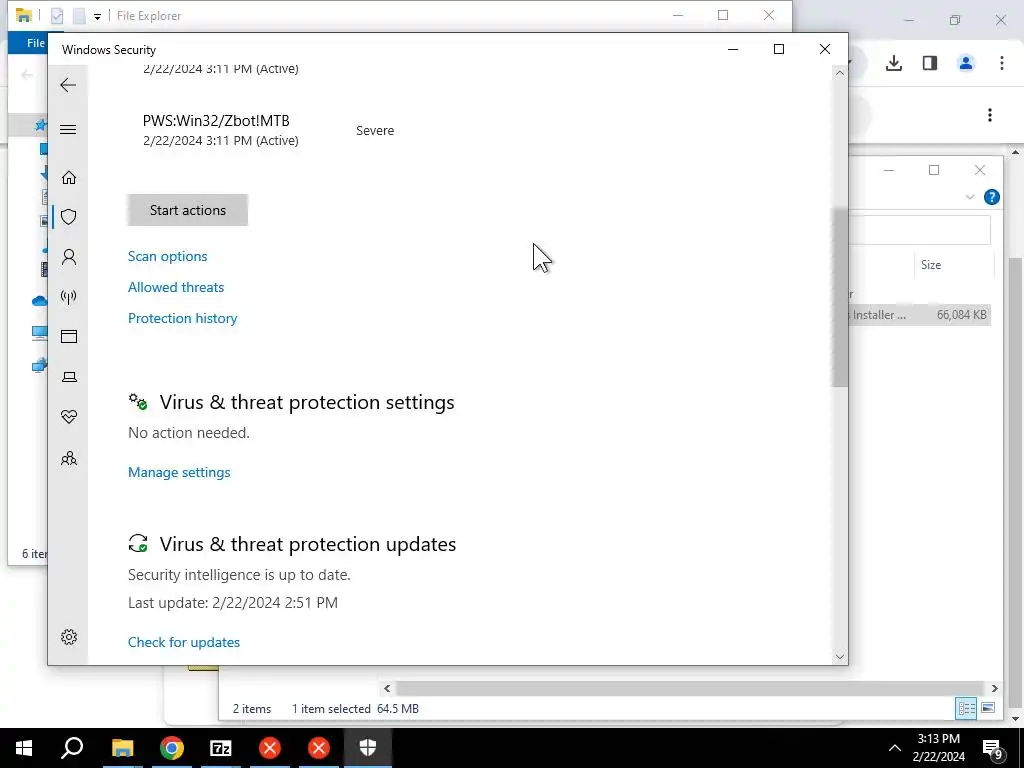This screenshot has width=1024, height=768.
Task: Open App & browser control sidebar icon
Action: [x=69, y=337]
